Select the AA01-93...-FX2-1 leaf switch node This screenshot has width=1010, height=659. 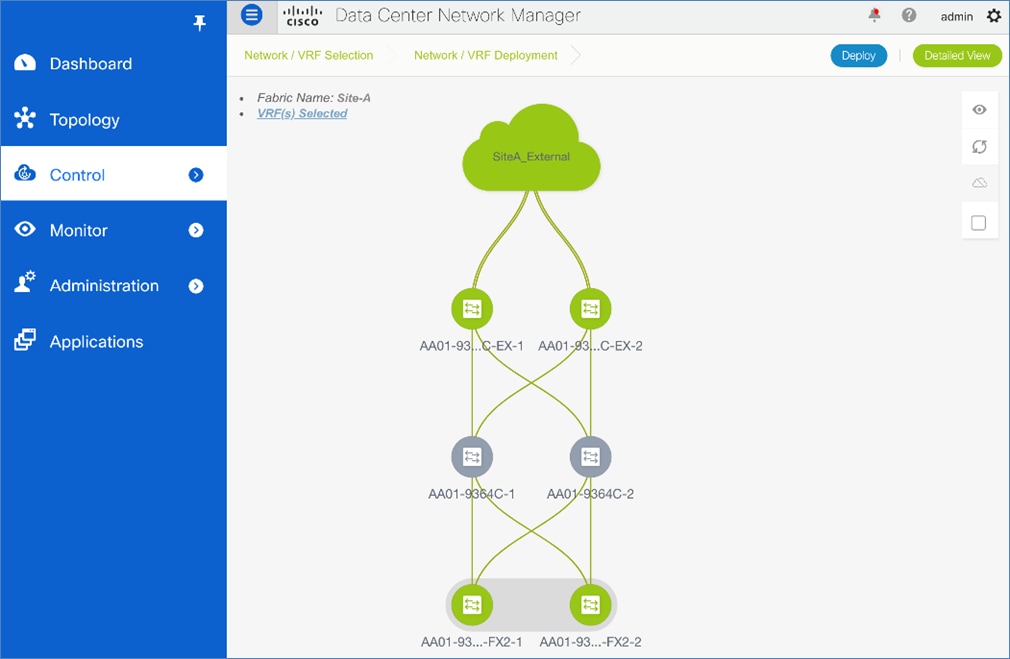click(x=472, y=605)
